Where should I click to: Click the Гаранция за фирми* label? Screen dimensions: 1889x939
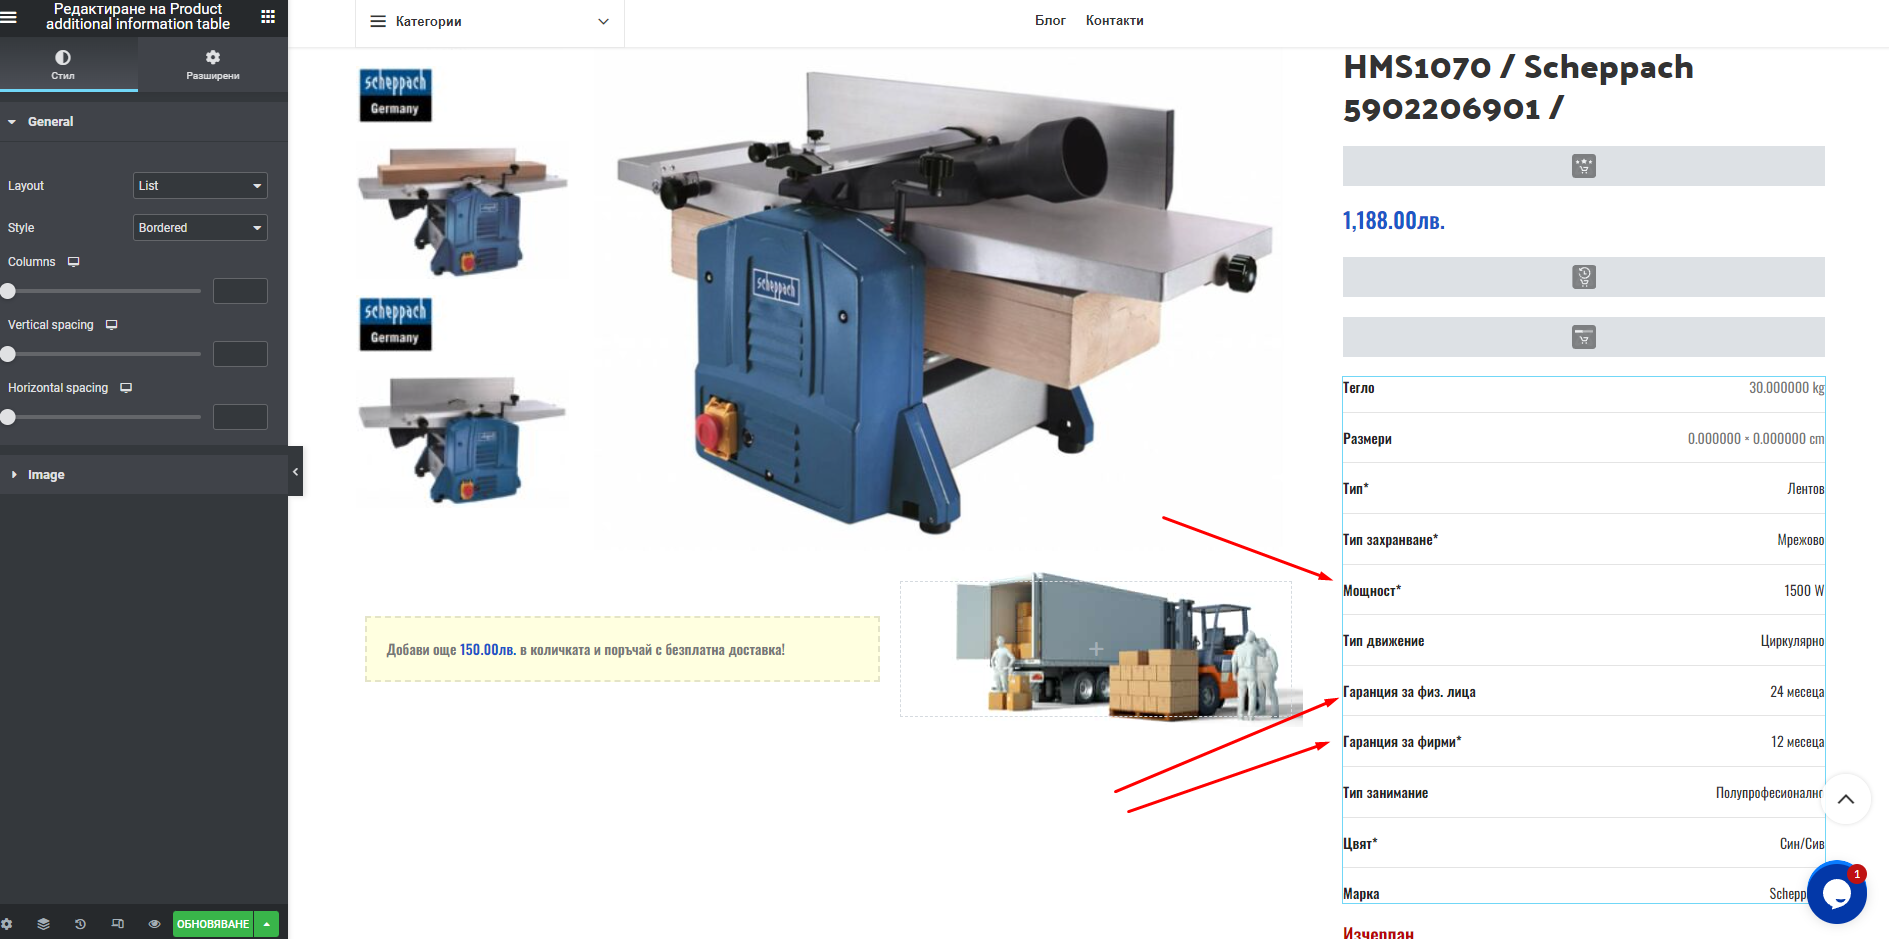1402,742
